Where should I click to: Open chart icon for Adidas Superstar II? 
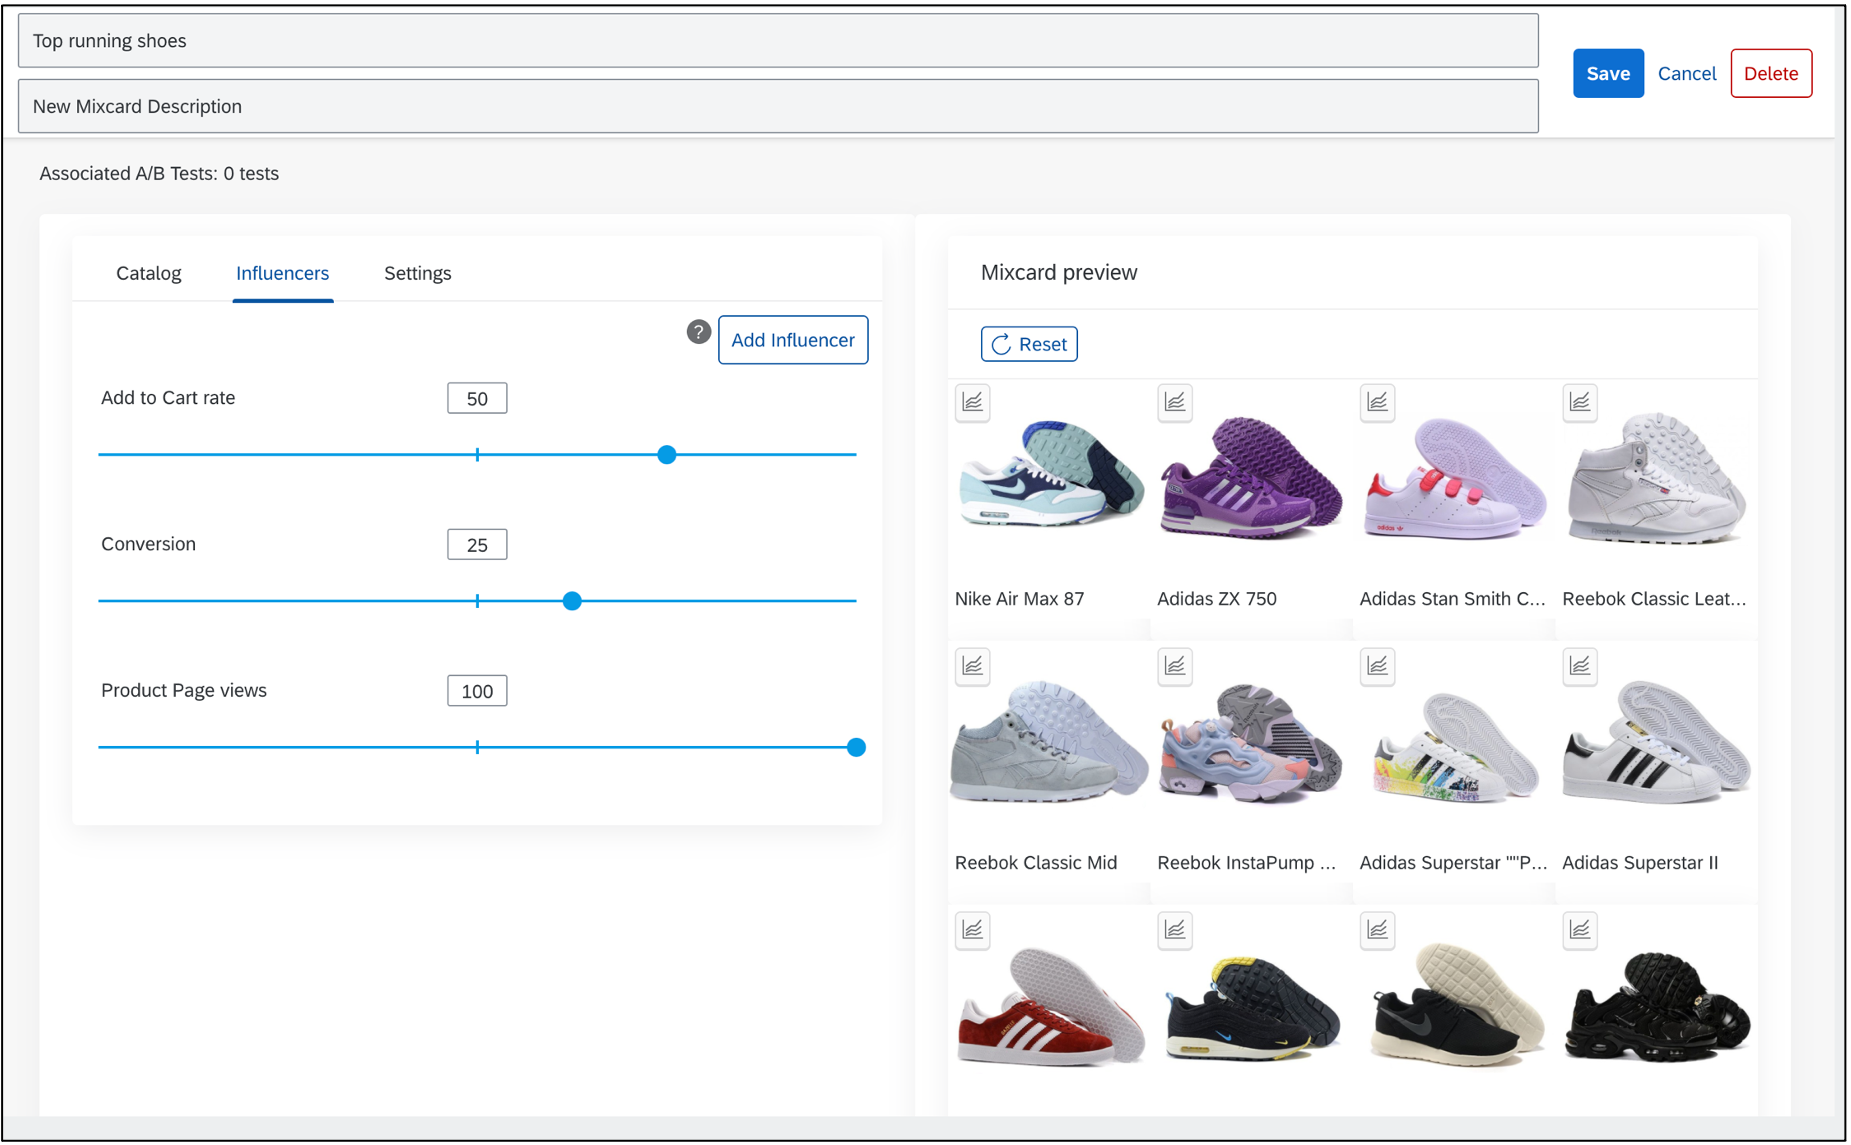[x=1580, y=666]
